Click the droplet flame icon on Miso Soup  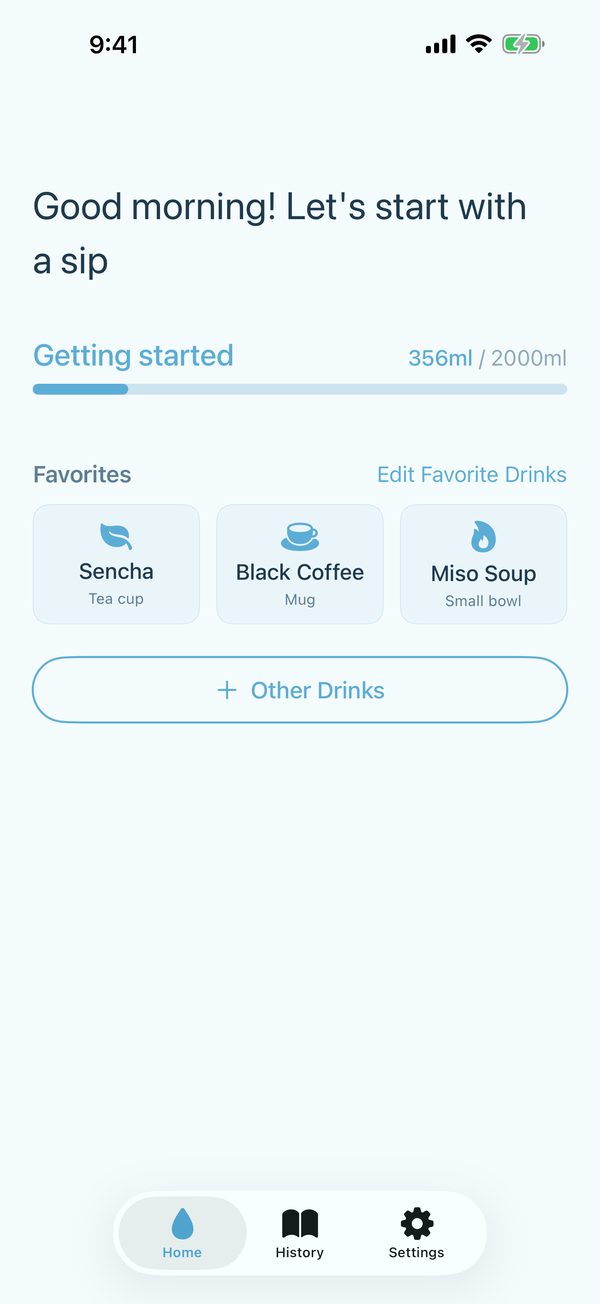pos(483,536)
